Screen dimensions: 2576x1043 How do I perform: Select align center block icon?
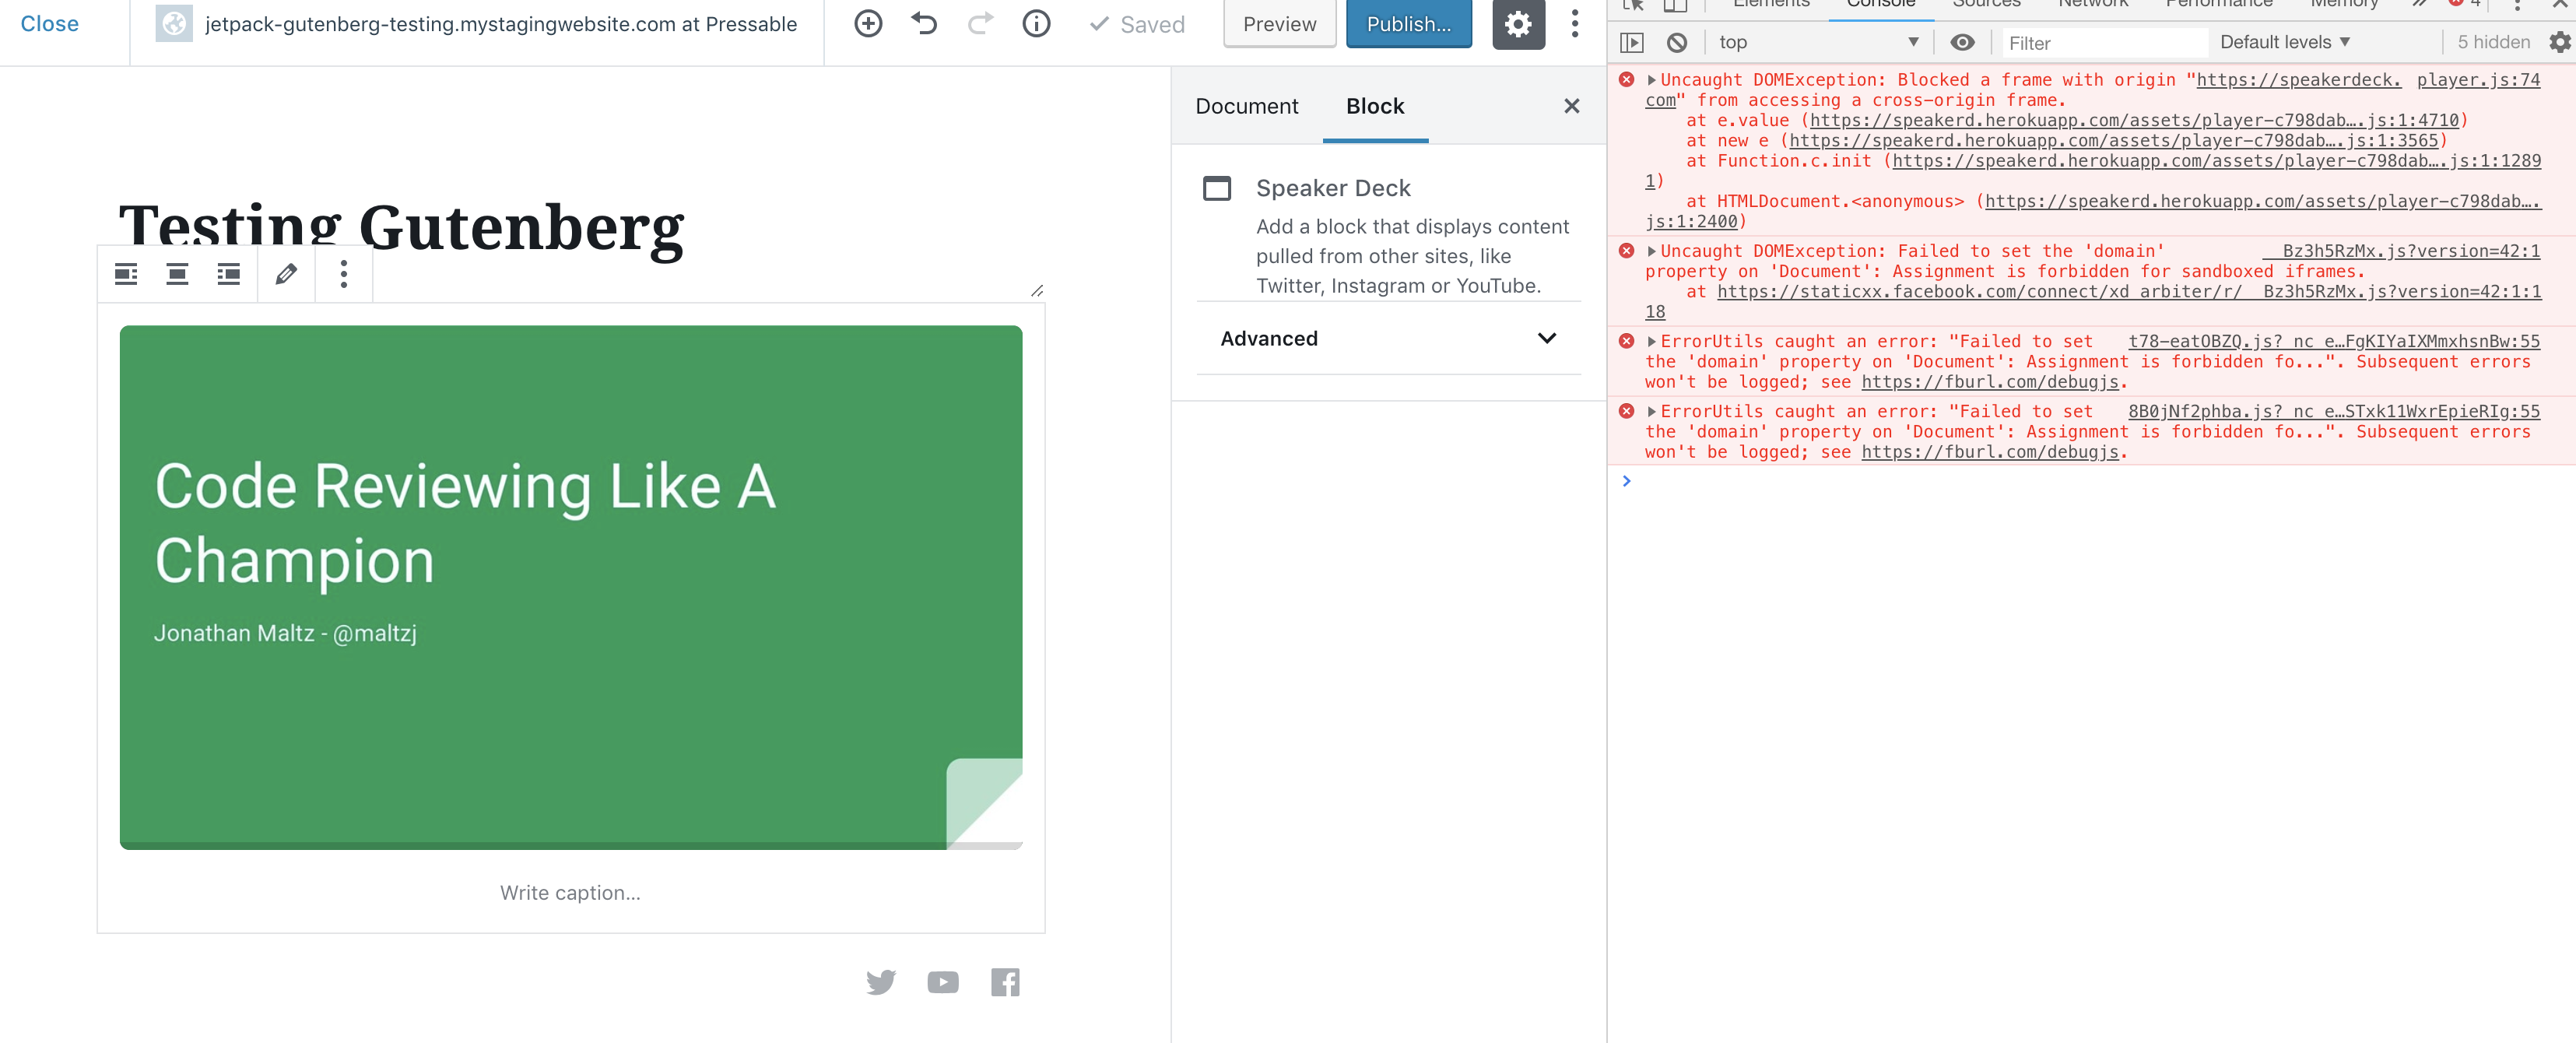pyautogui.click(x=177, y=274)
